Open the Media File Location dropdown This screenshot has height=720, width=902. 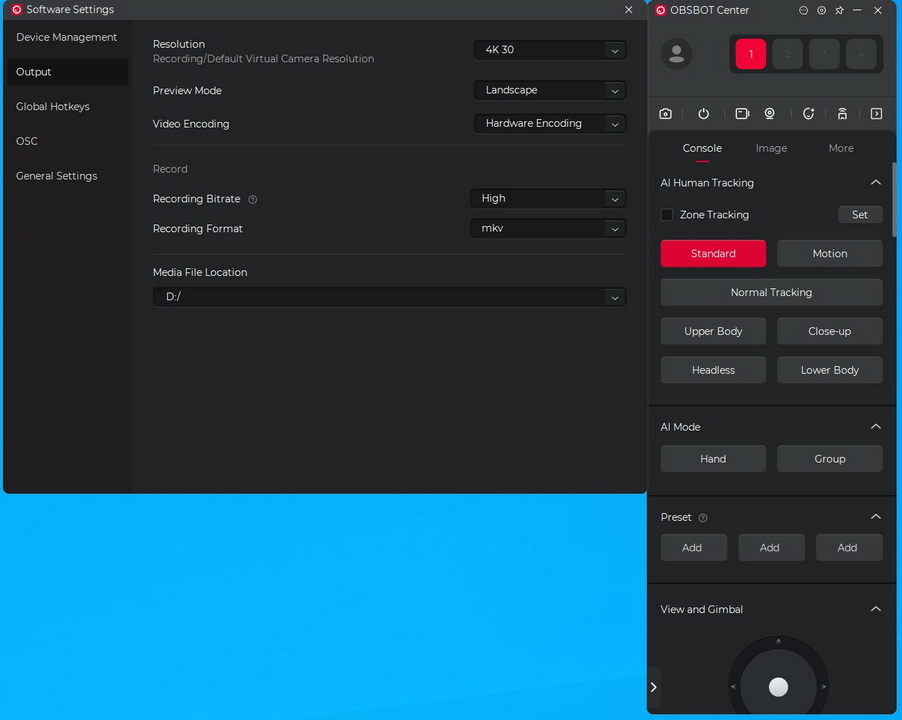389,297
